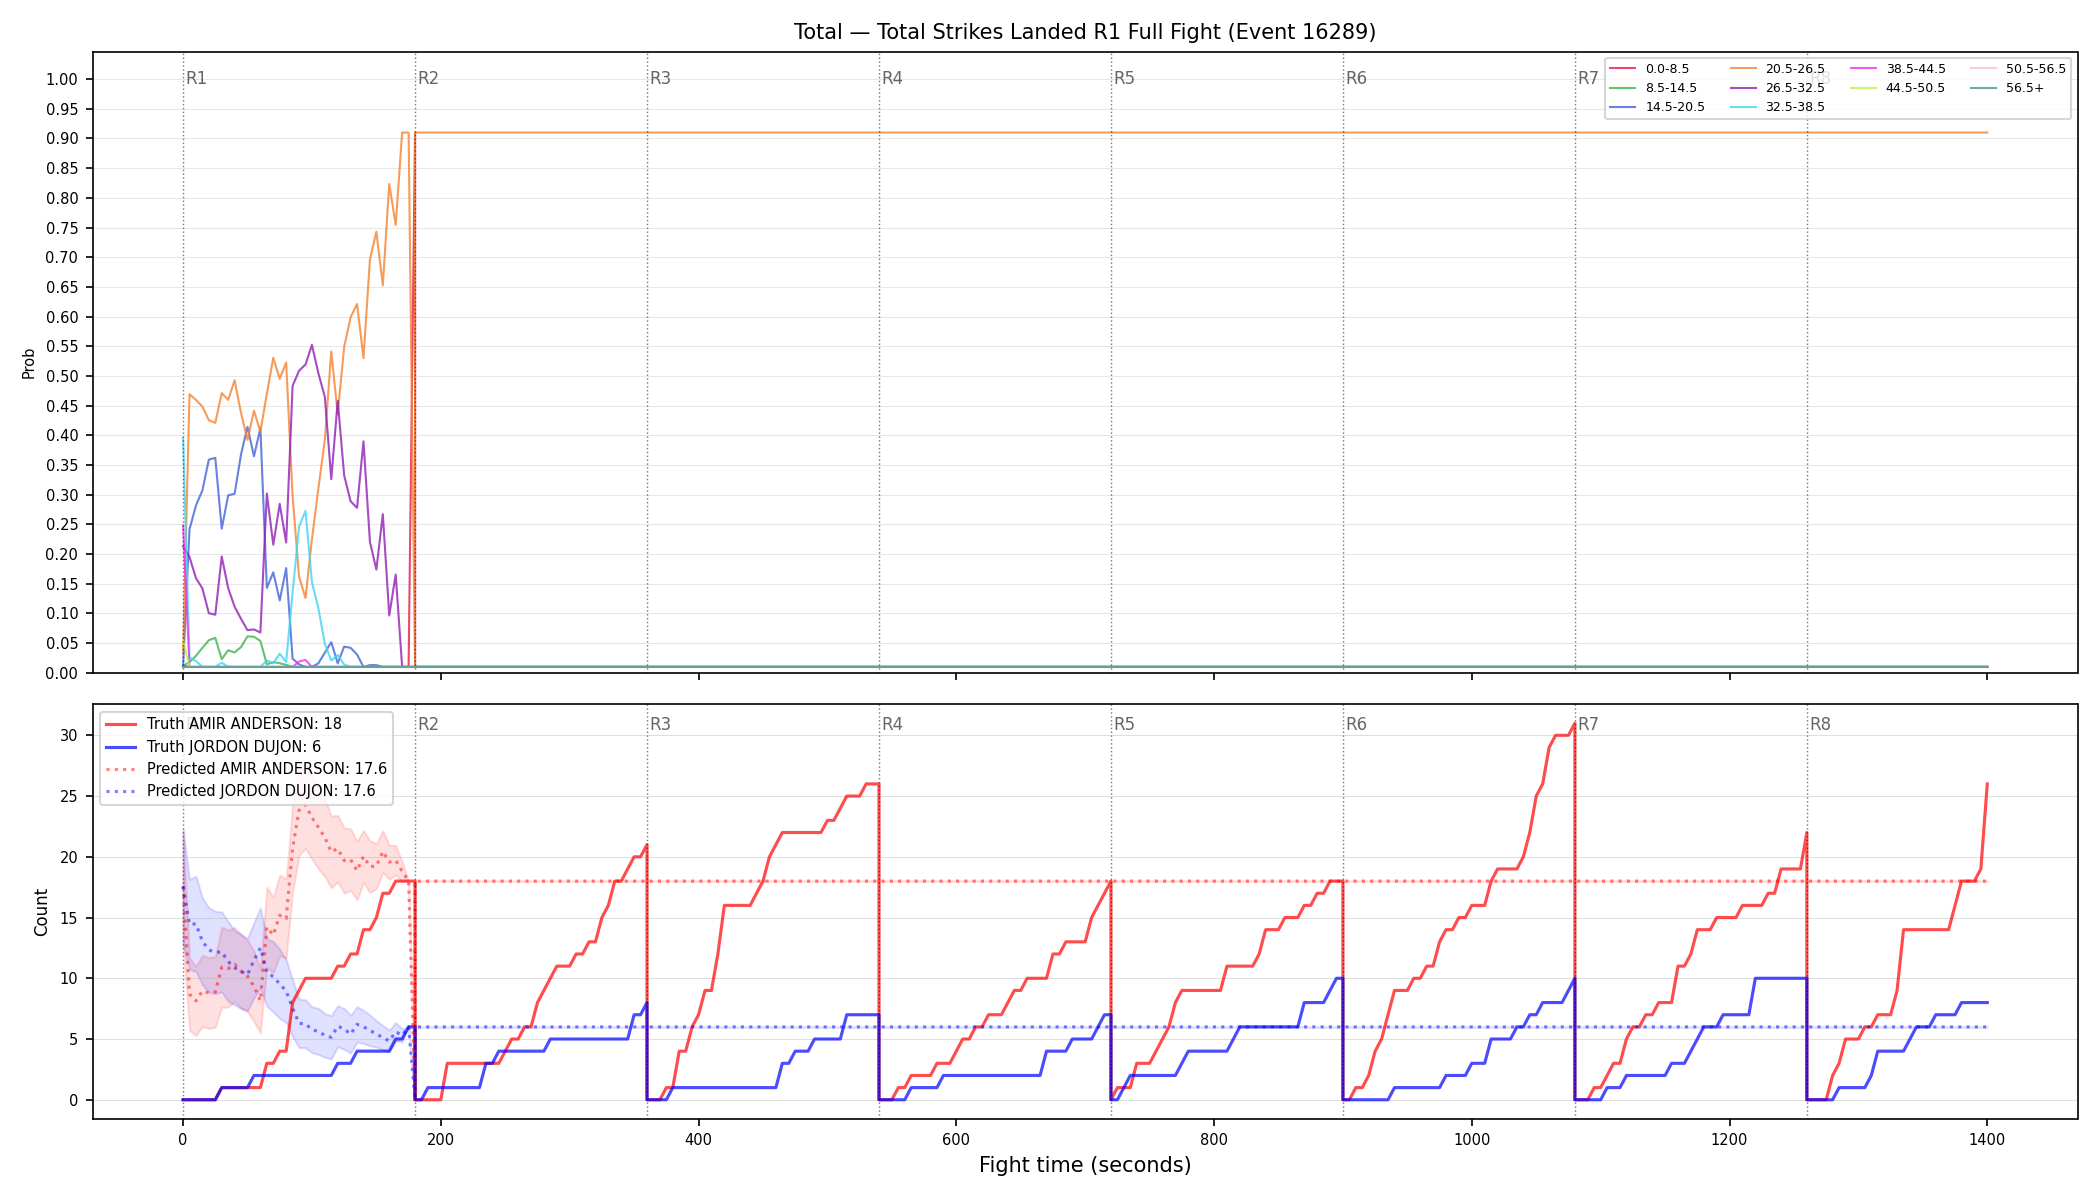This screenshot has width=2100, height=1200.
Task: Click the R5 round marker in probability plot
Action: (x=1124, y=78)
